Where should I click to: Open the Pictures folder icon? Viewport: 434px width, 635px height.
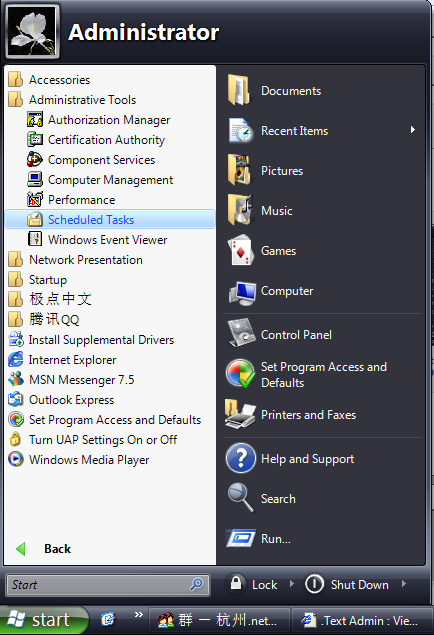coord(239,170)
